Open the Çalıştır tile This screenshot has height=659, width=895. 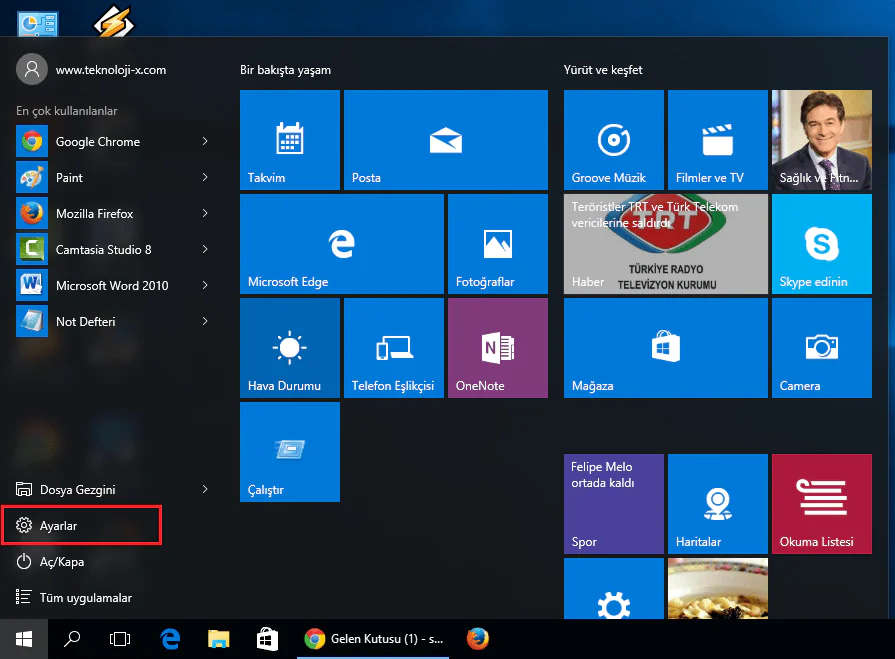[x=289, y=451]
